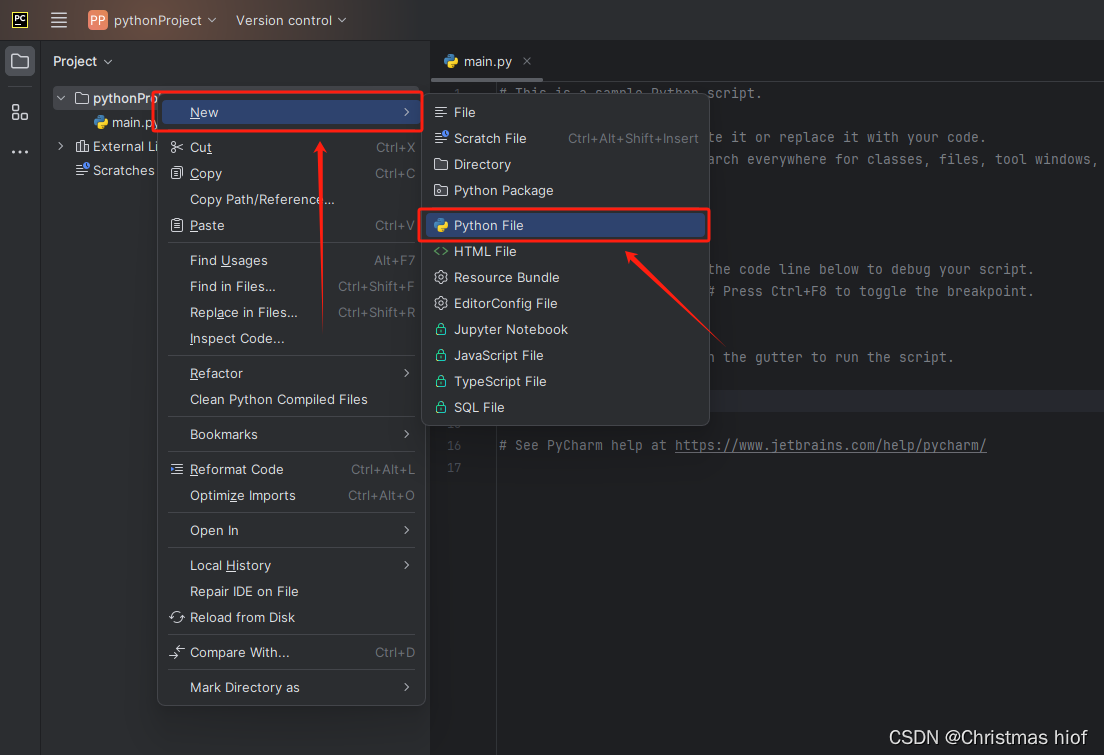The width and height of the screenshot is (1104, 755).
Task: Click the Scratch File icon
Action: pos(441,137)
